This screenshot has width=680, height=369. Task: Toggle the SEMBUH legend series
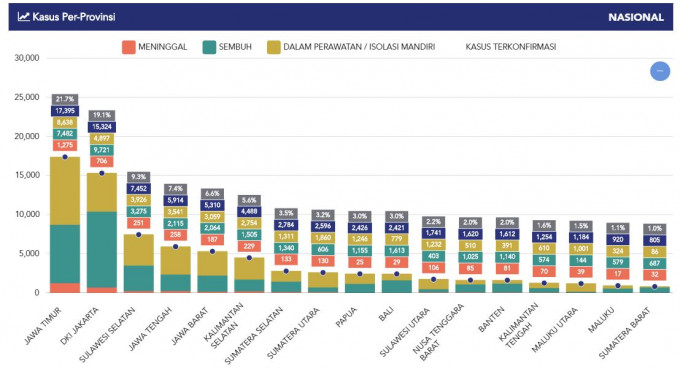click(x=227, y=47)
